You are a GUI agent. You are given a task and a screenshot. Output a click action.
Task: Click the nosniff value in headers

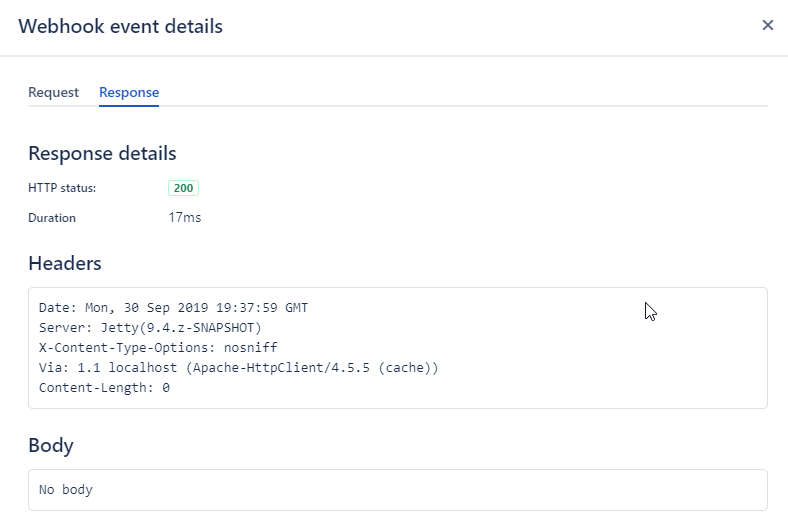(x=251, y=348)
